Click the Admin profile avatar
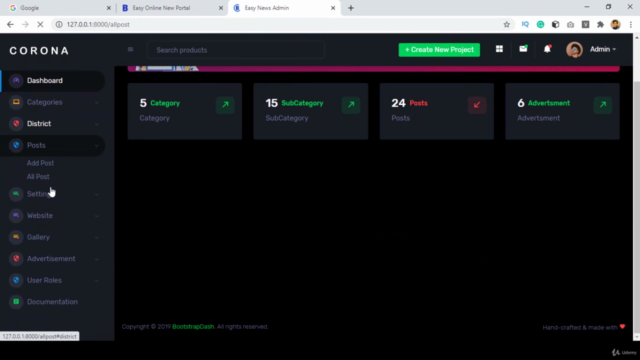640x360 pixels. [574, 49]
